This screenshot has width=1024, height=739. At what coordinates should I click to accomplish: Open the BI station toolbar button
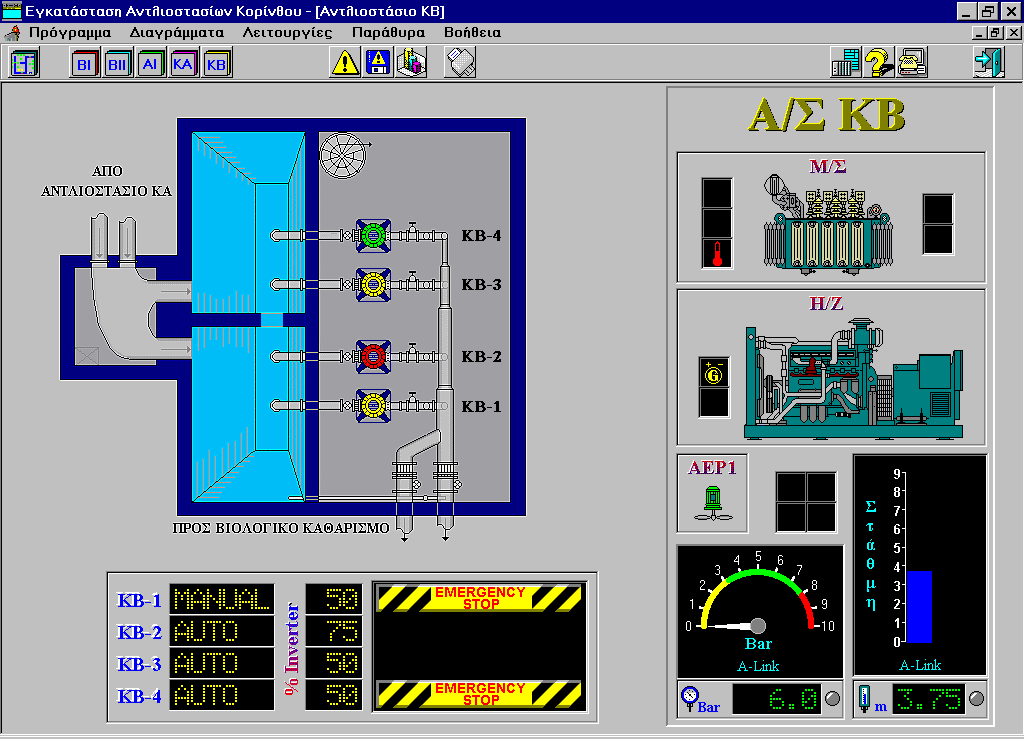(x=84, y=63)
